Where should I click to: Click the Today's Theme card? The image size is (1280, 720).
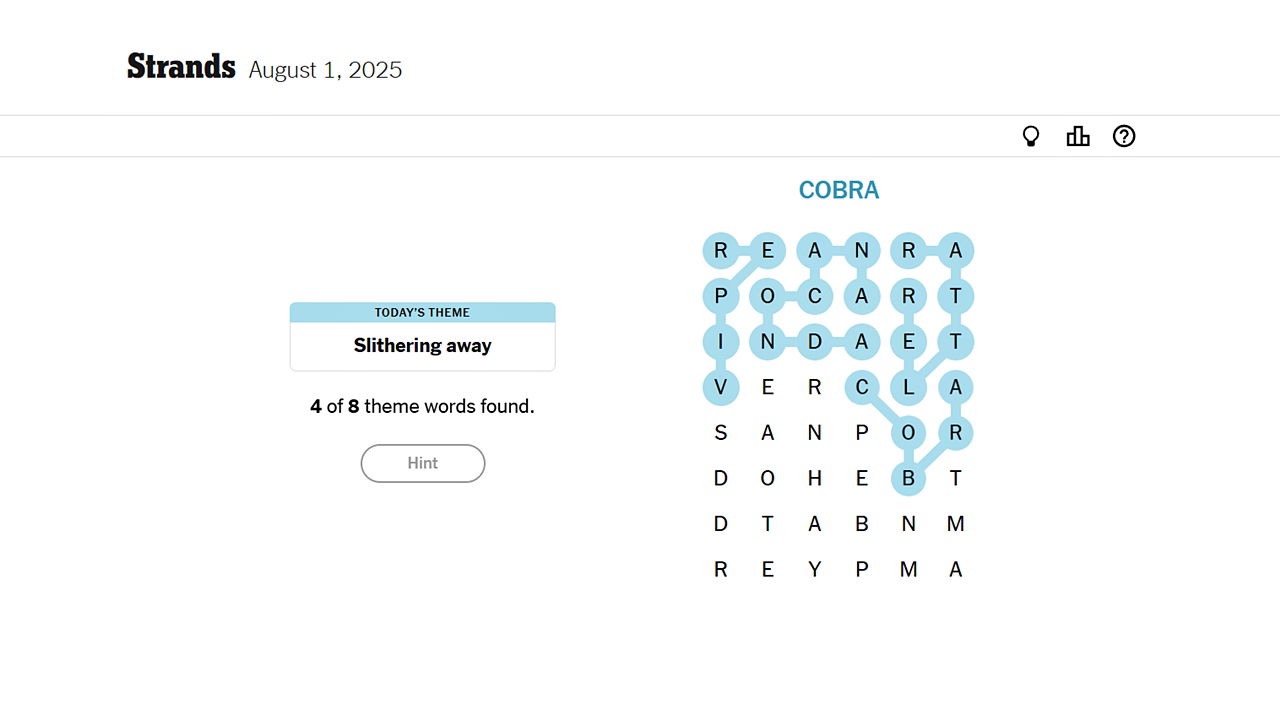point(422,336)
